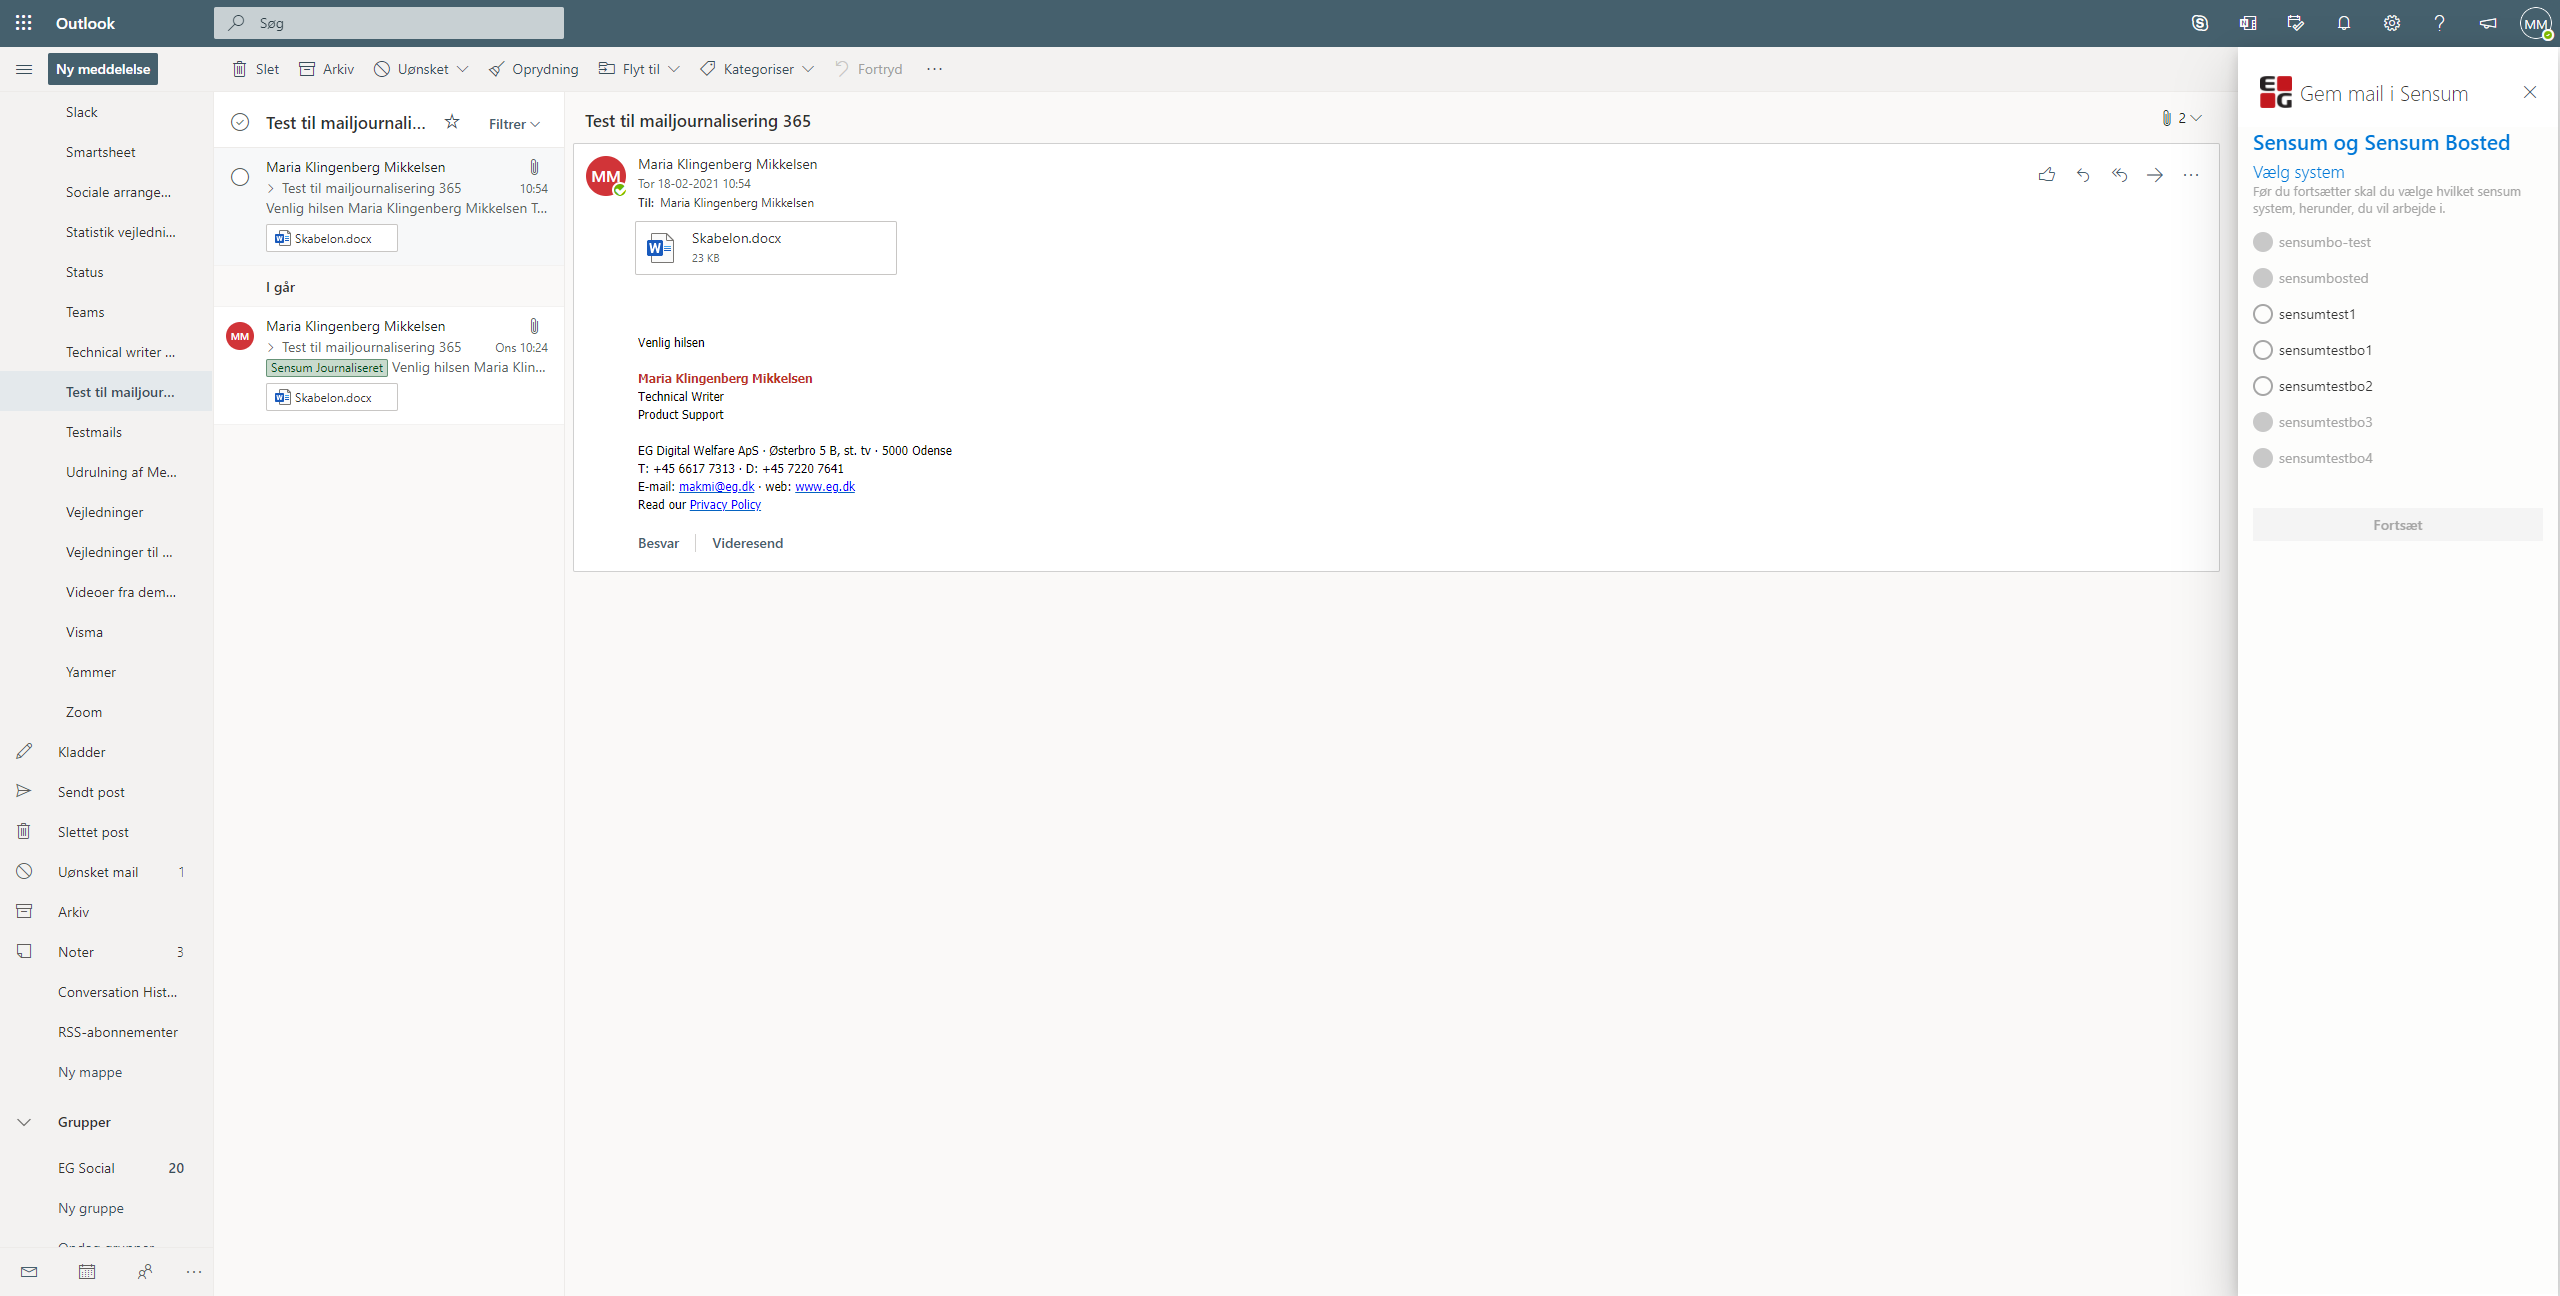This screenshot has width=2560, height=1296.
Task: Switch to mail view icon at bottom
Action: coord(29,1272)
